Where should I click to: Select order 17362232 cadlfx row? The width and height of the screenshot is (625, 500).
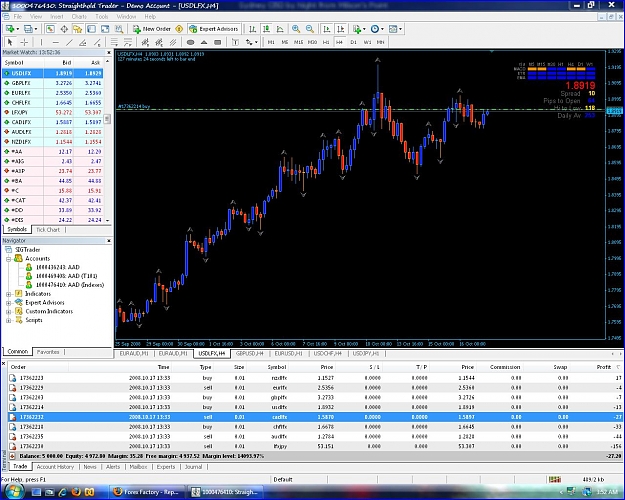315,417
